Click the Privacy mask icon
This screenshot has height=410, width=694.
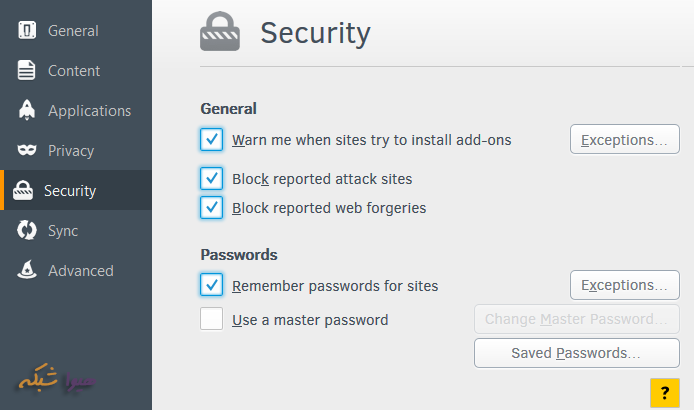[28, 151]
